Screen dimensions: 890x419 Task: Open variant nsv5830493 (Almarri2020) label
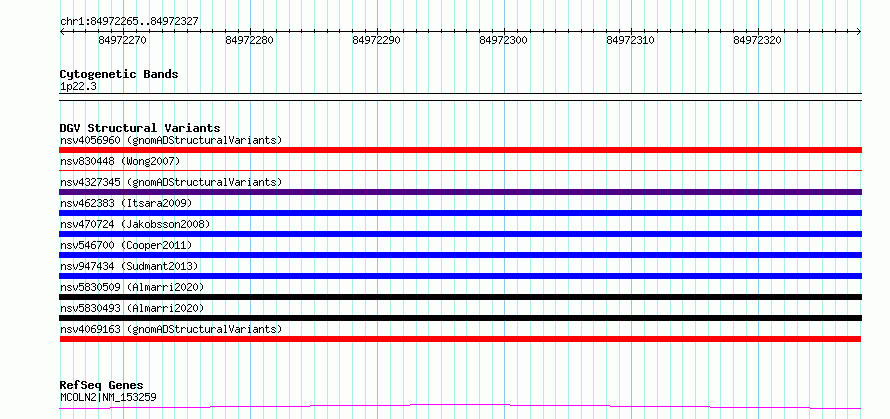click(132, 308)
